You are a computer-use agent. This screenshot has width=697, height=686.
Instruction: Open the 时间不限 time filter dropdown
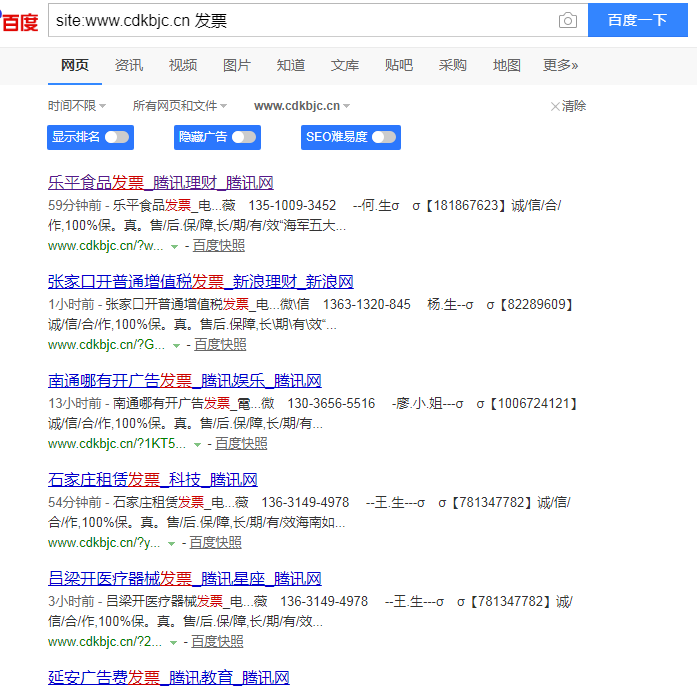pos(76,106)
